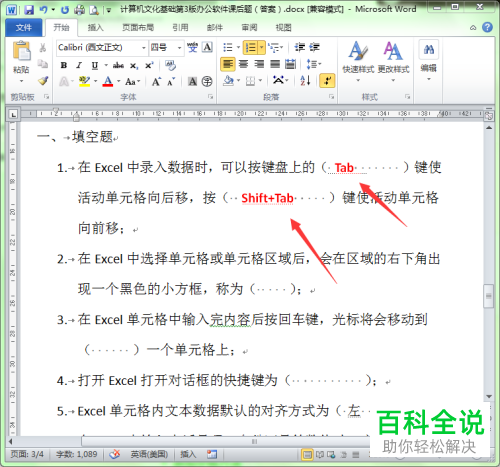Click the font color red A swatch
Image resolution: width=500 pixels, height=467 pixels.
[107, 81]
